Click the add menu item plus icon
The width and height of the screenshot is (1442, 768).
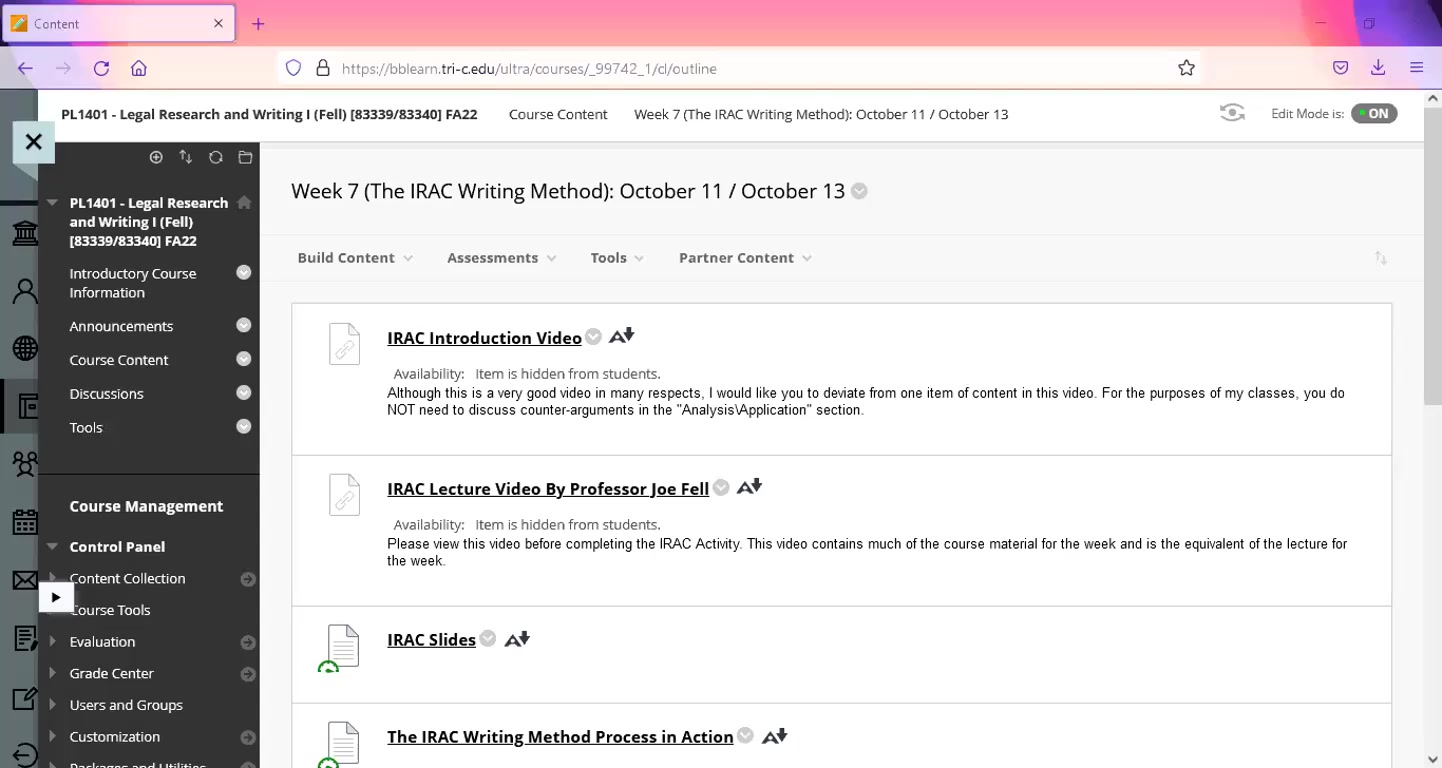[156, 157]
